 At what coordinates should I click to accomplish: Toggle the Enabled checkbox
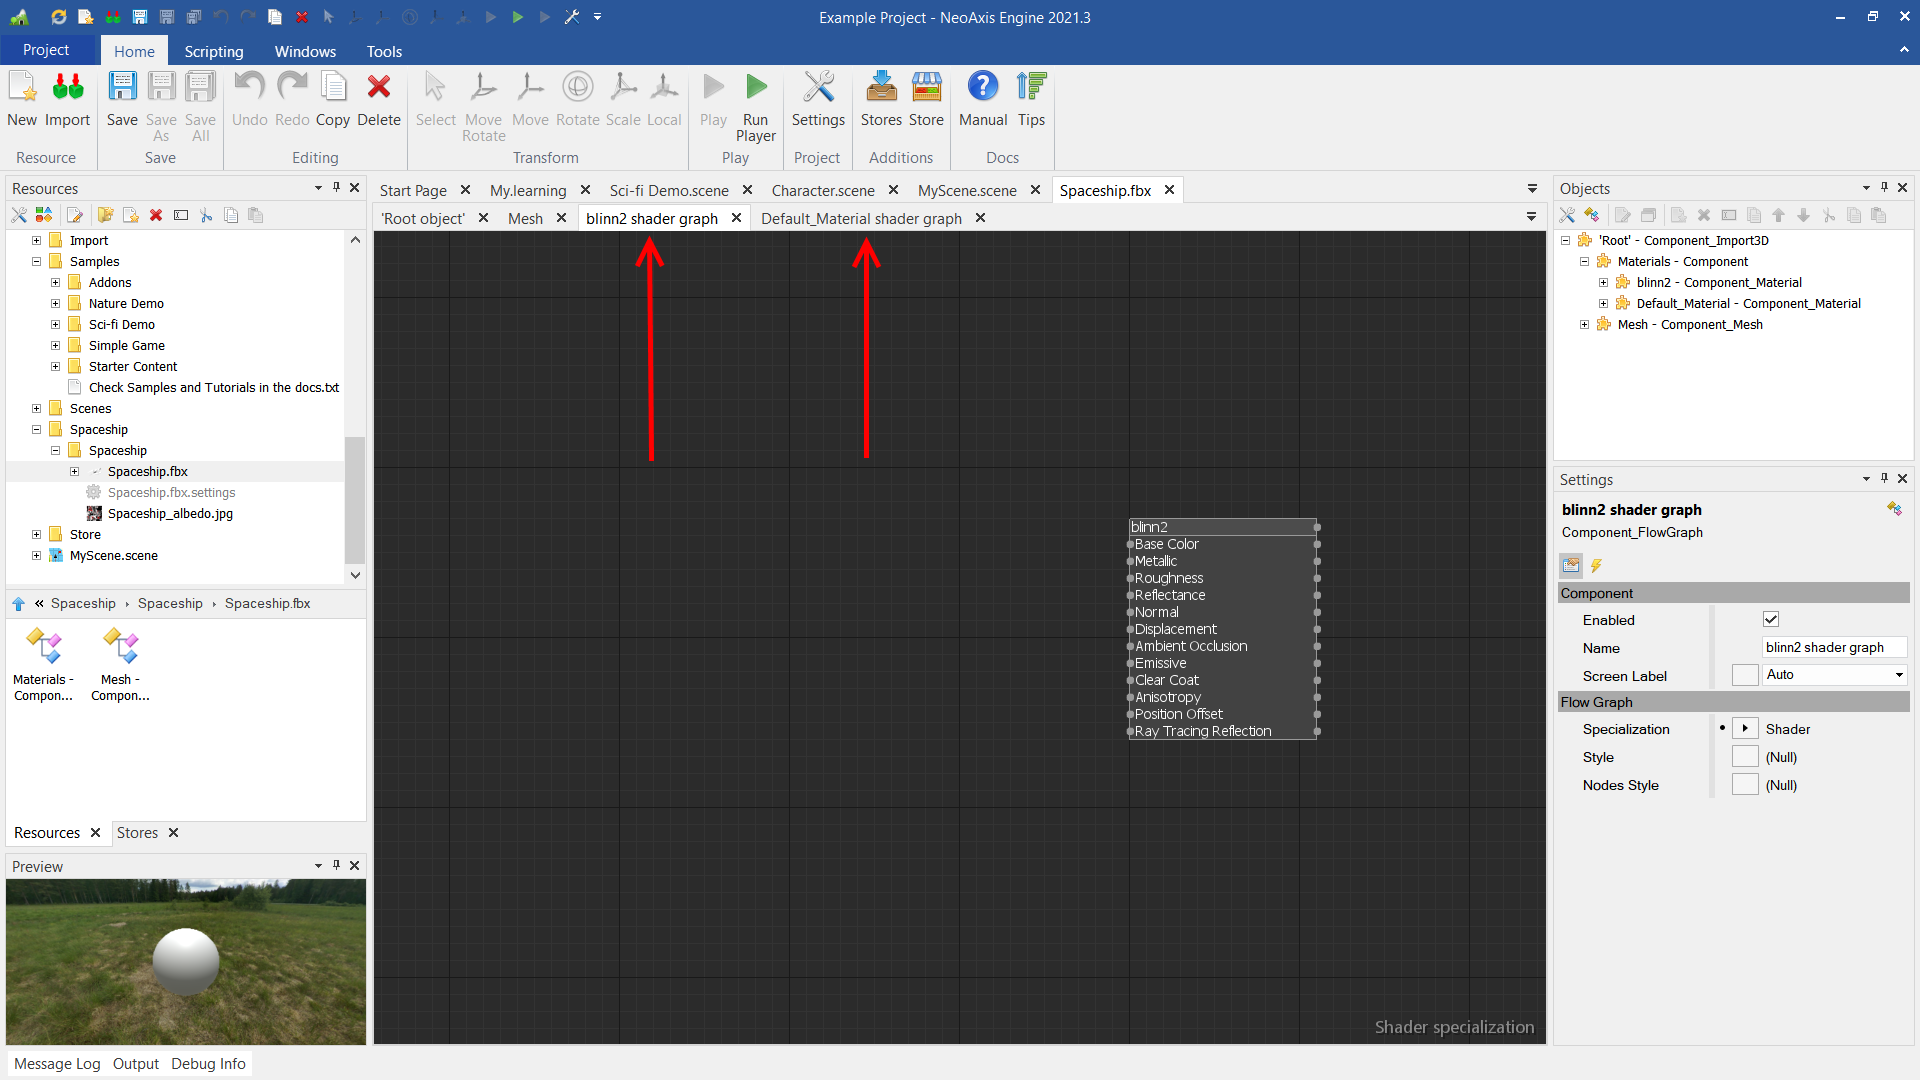[x=1770, y=620]
